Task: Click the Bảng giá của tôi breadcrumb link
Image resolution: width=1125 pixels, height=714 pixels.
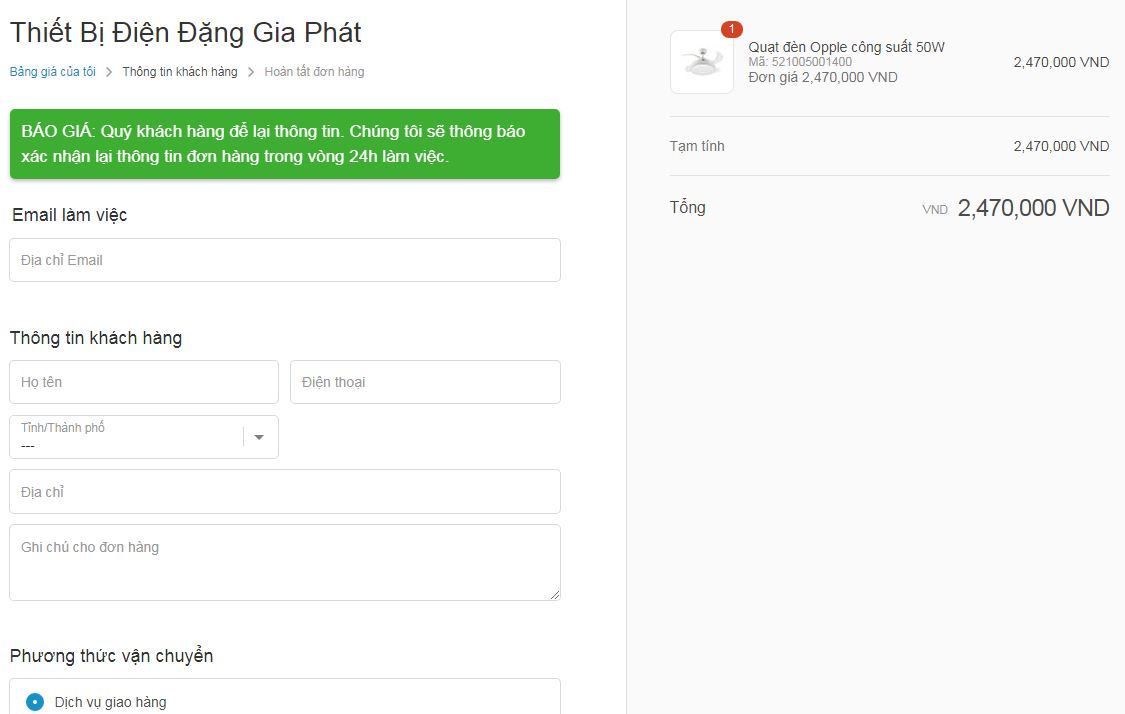Action: (52, 72)
